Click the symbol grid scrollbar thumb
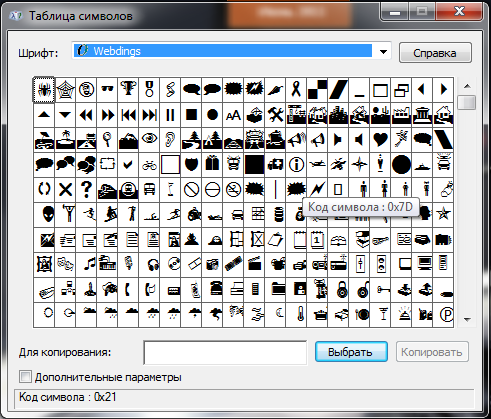Viewport: 491px width, 419px height. coord(467,102)
